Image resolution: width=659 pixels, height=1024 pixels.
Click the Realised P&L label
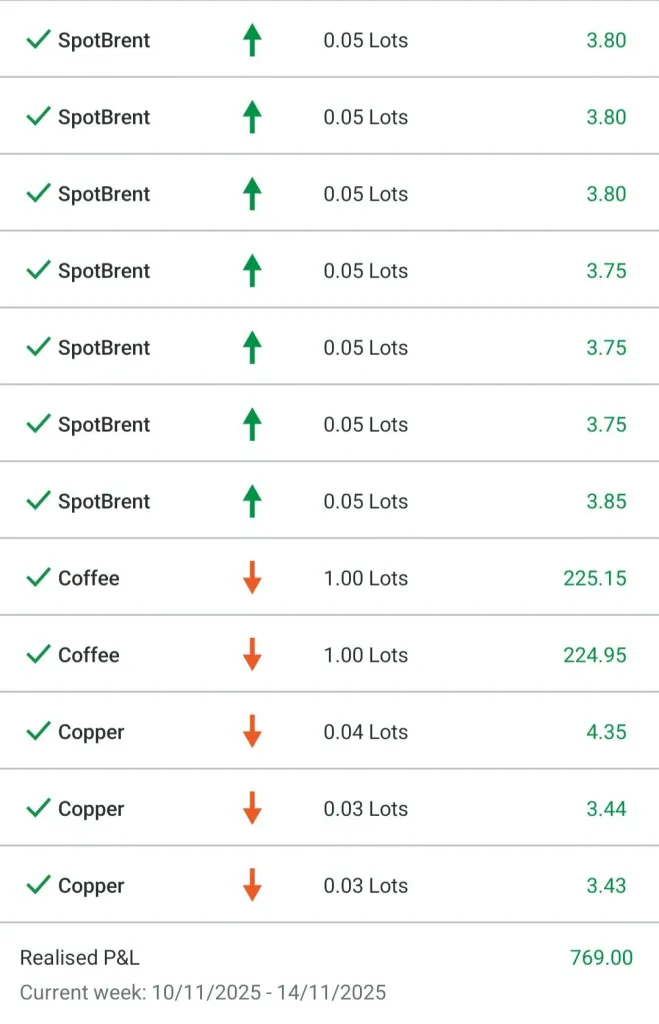[x=80, y=958]
